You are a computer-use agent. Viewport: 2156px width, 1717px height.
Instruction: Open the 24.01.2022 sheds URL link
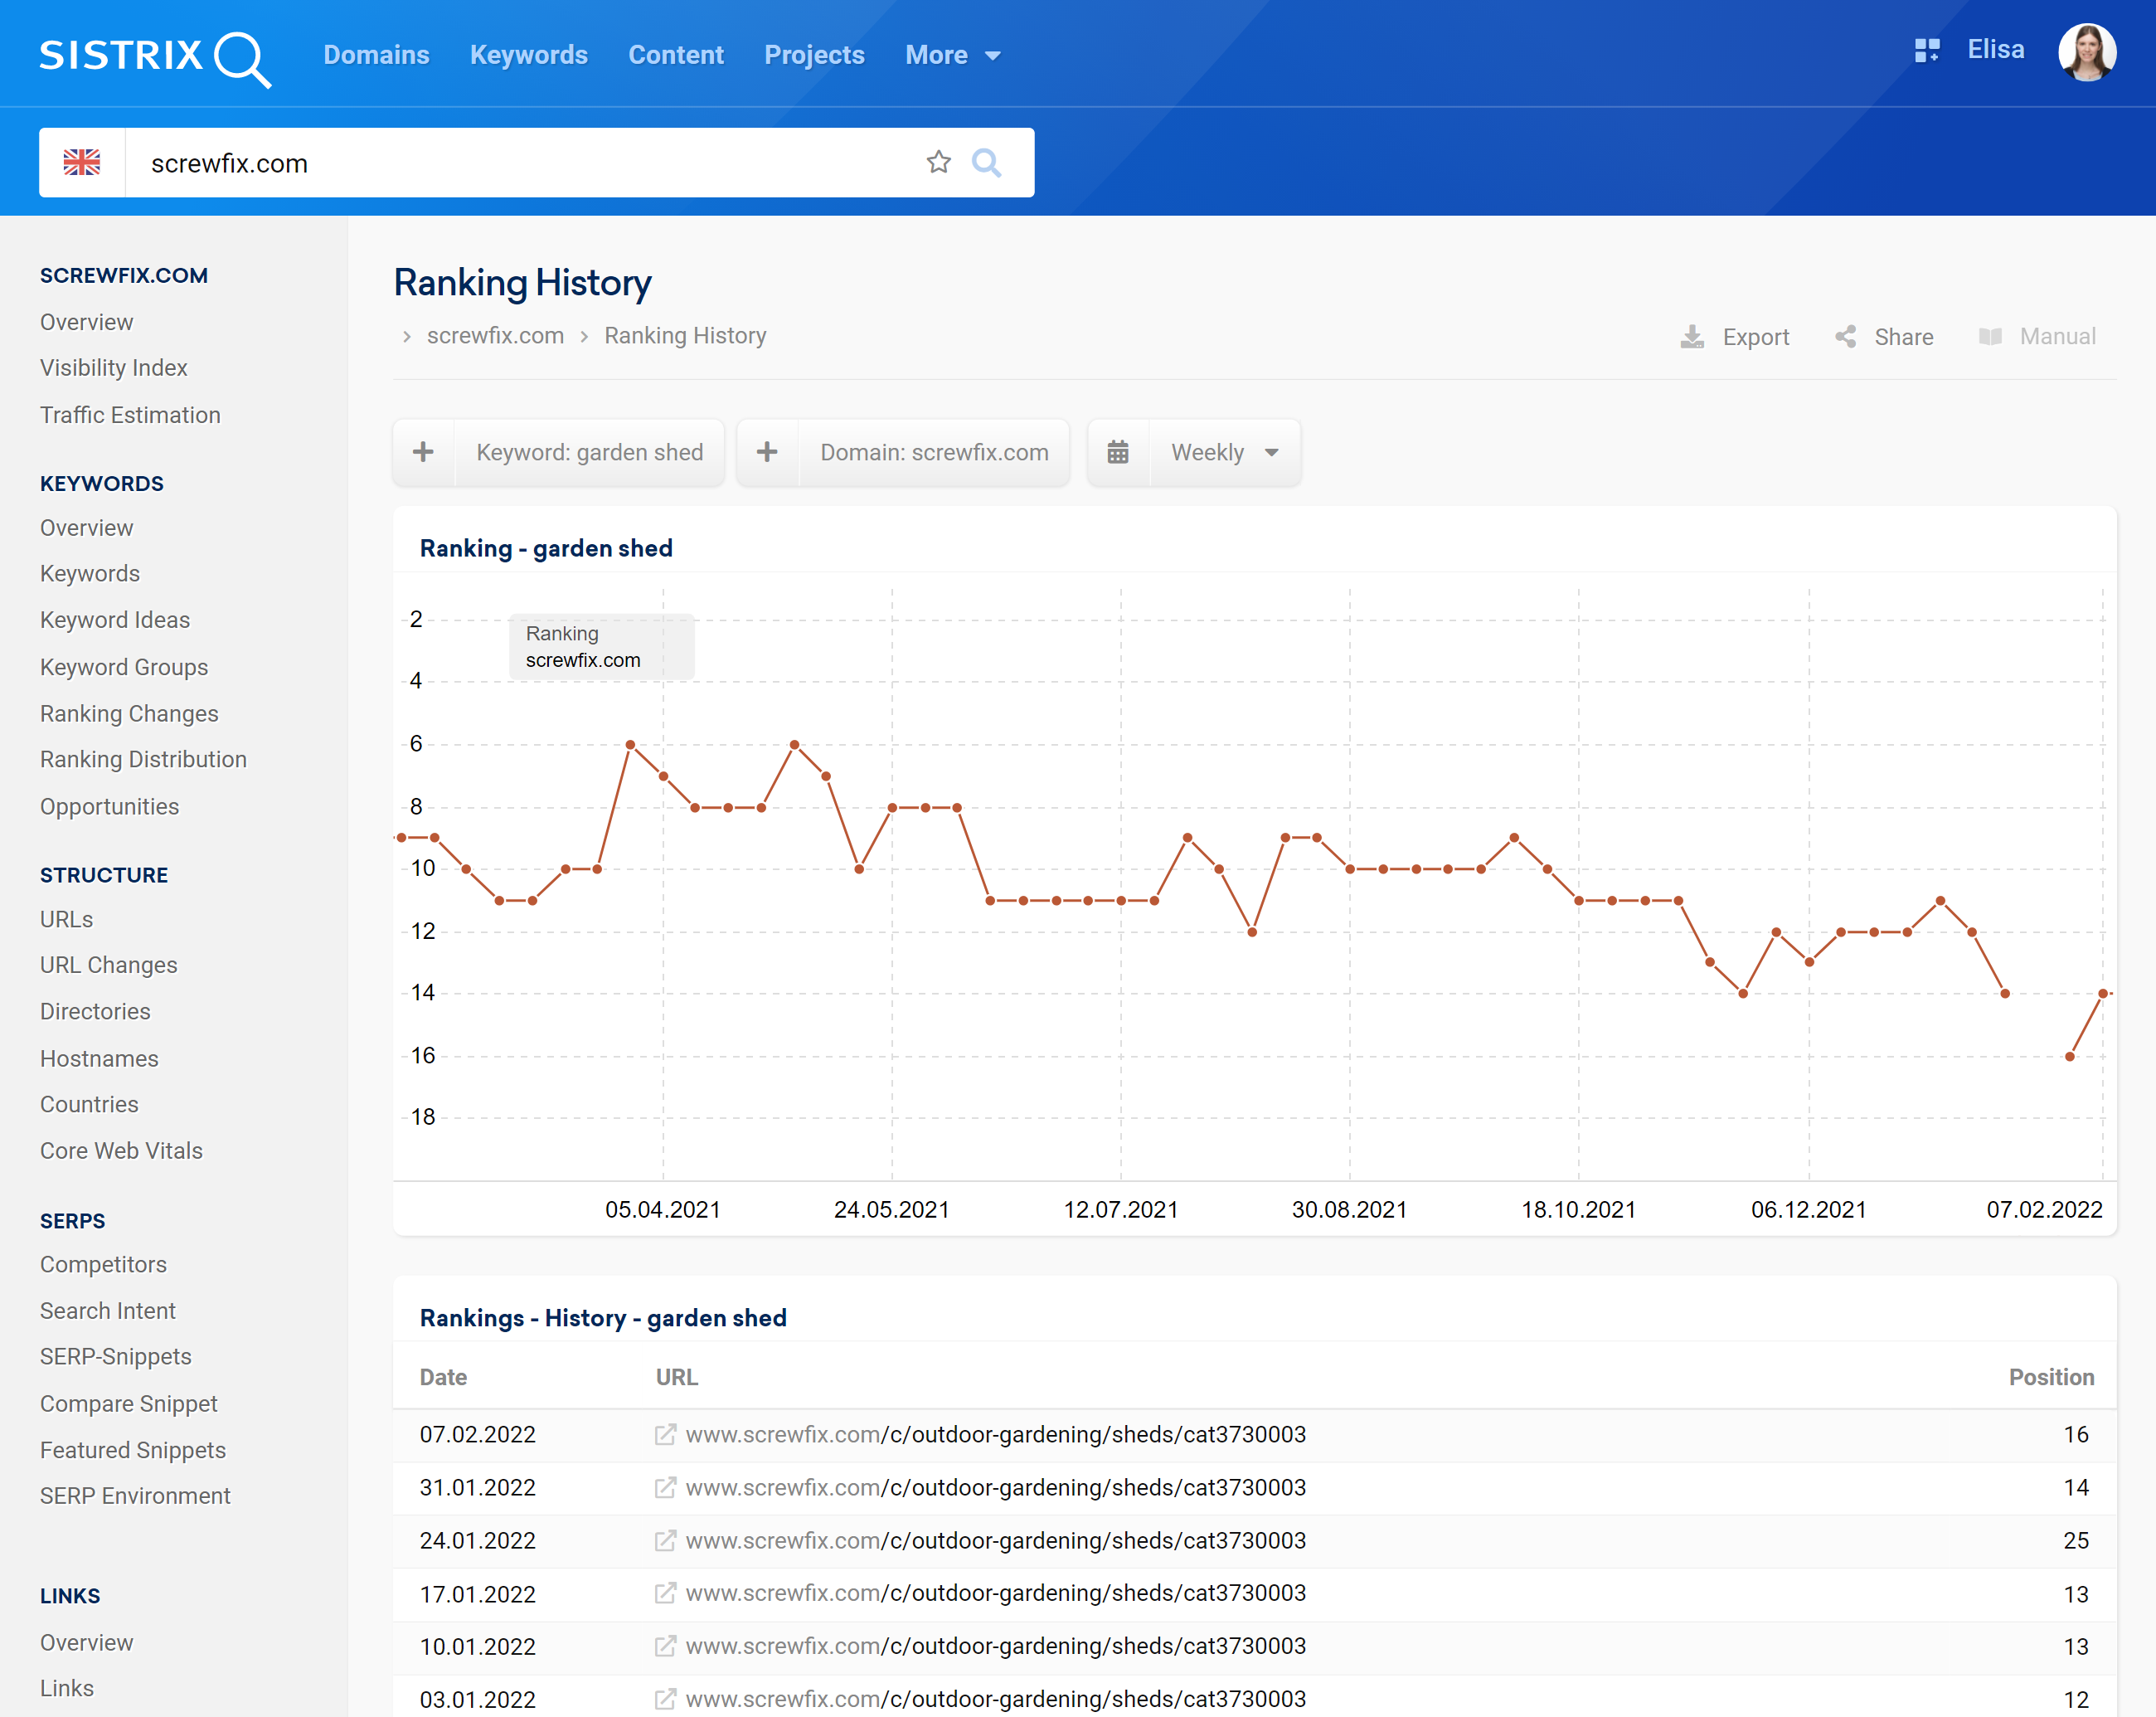point(996,1540)
